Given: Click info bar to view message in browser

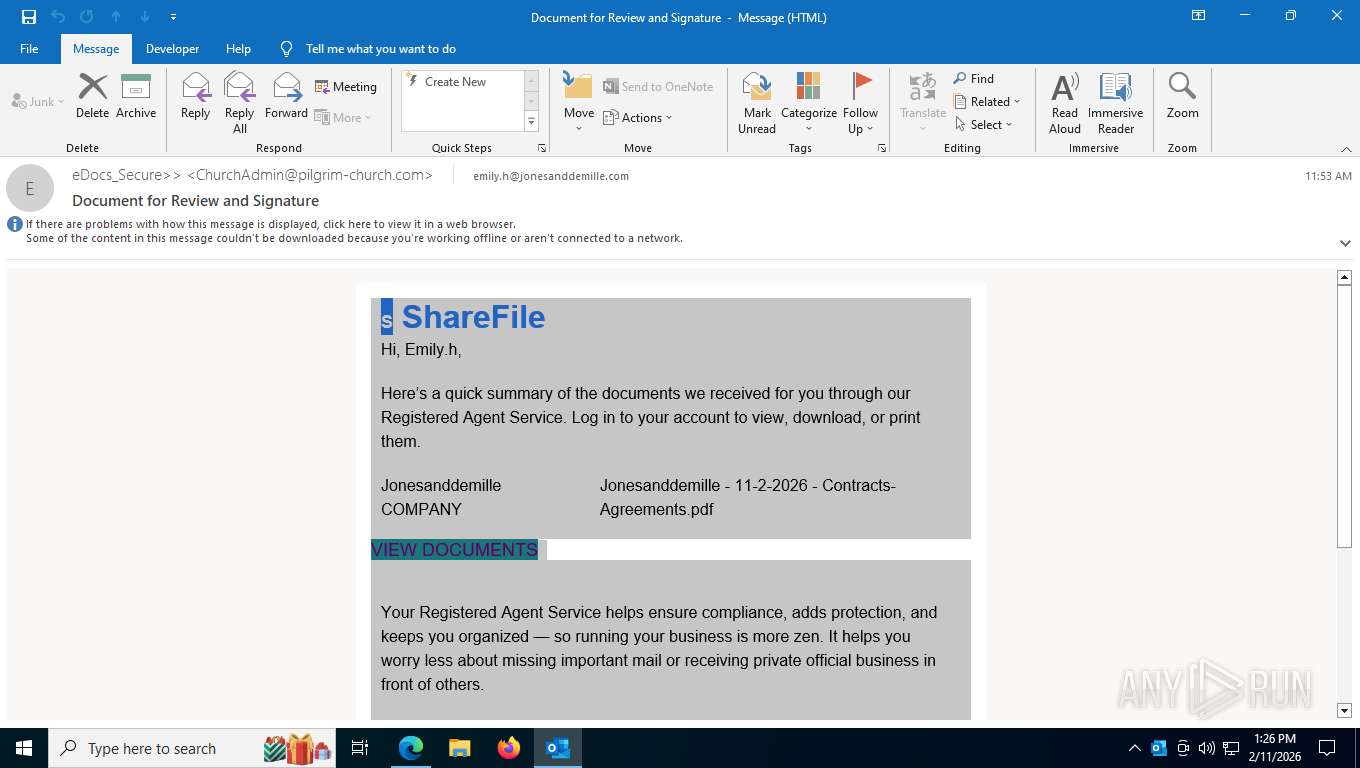Looking at the screenshot, I should click(271, 224).
